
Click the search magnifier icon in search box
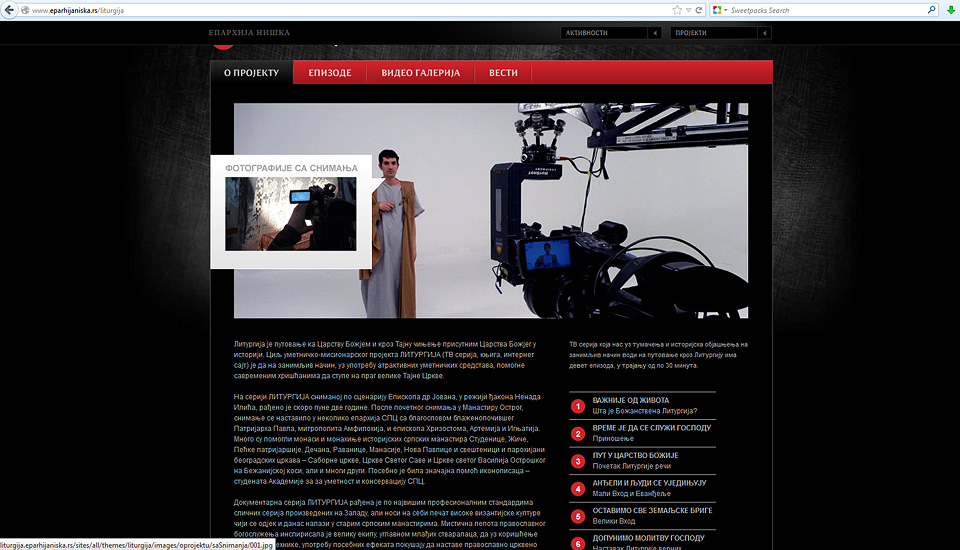[x=932, y=10]
